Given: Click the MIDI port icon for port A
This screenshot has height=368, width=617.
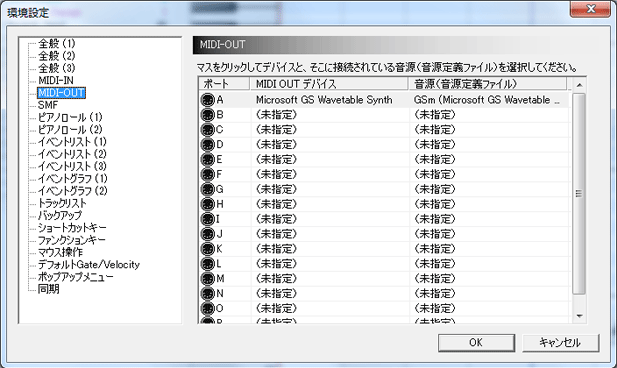Looking at the screenshot, I should tap(207, 100).
